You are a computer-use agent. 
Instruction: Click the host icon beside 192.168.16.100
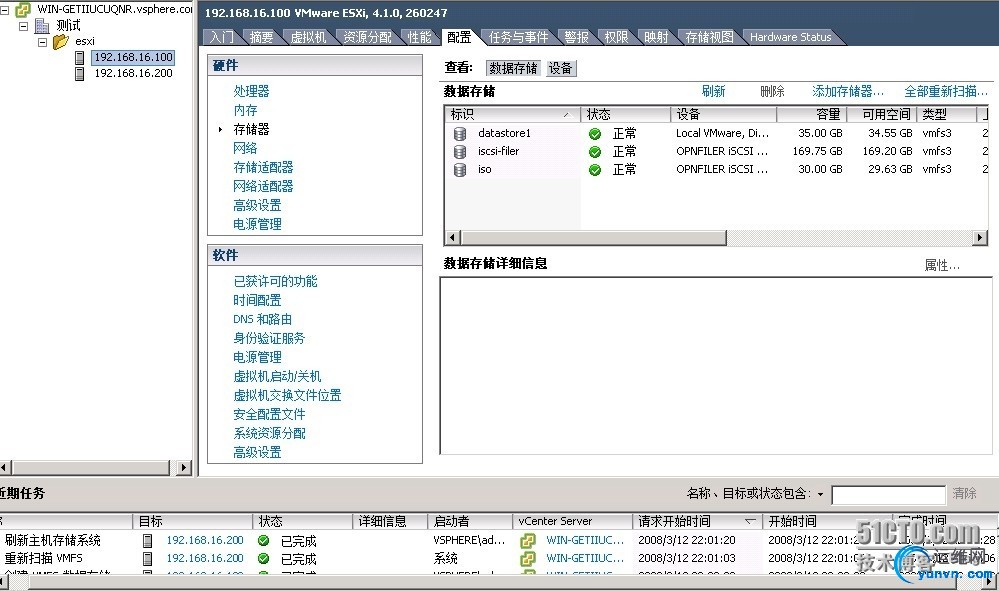(x=80, y=57)
